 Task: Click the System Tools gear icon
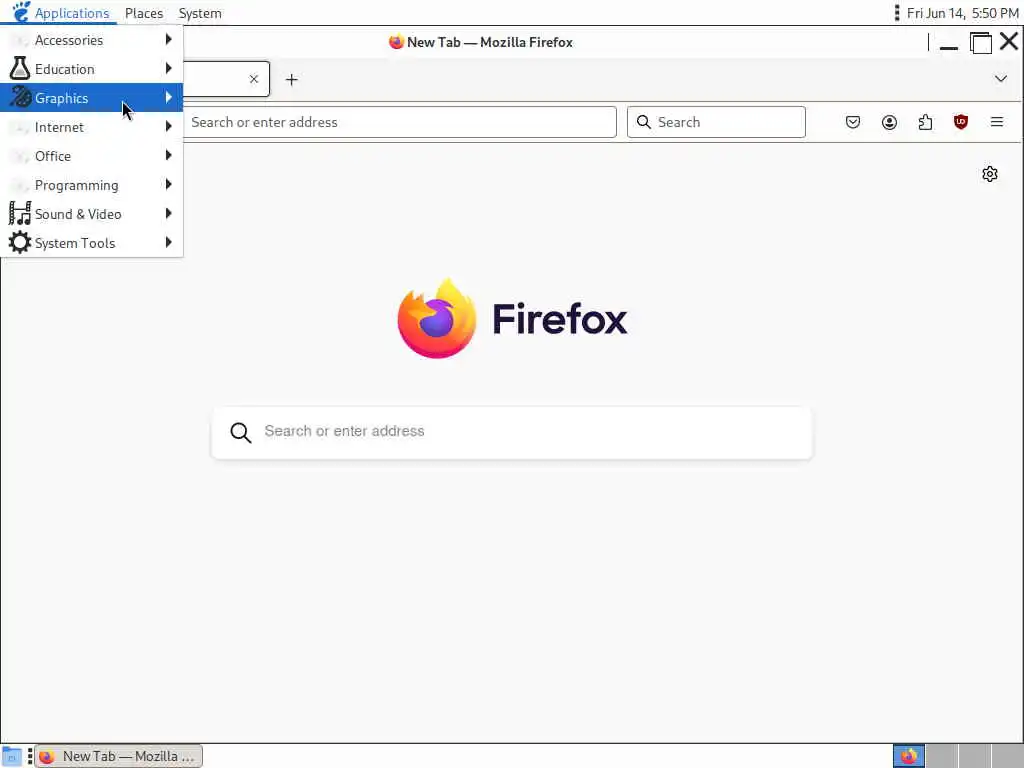point(20,242)
